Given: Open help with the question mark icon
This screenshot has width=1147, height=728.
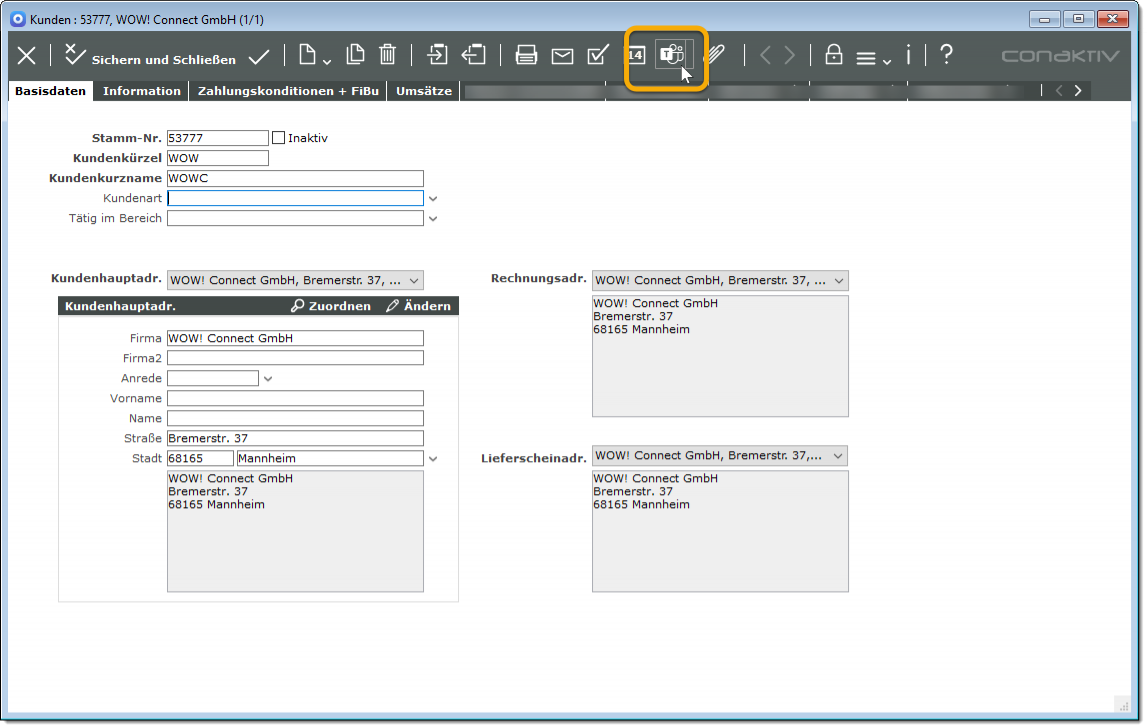Looking at the screenshot, I should (x=946, y=55).
